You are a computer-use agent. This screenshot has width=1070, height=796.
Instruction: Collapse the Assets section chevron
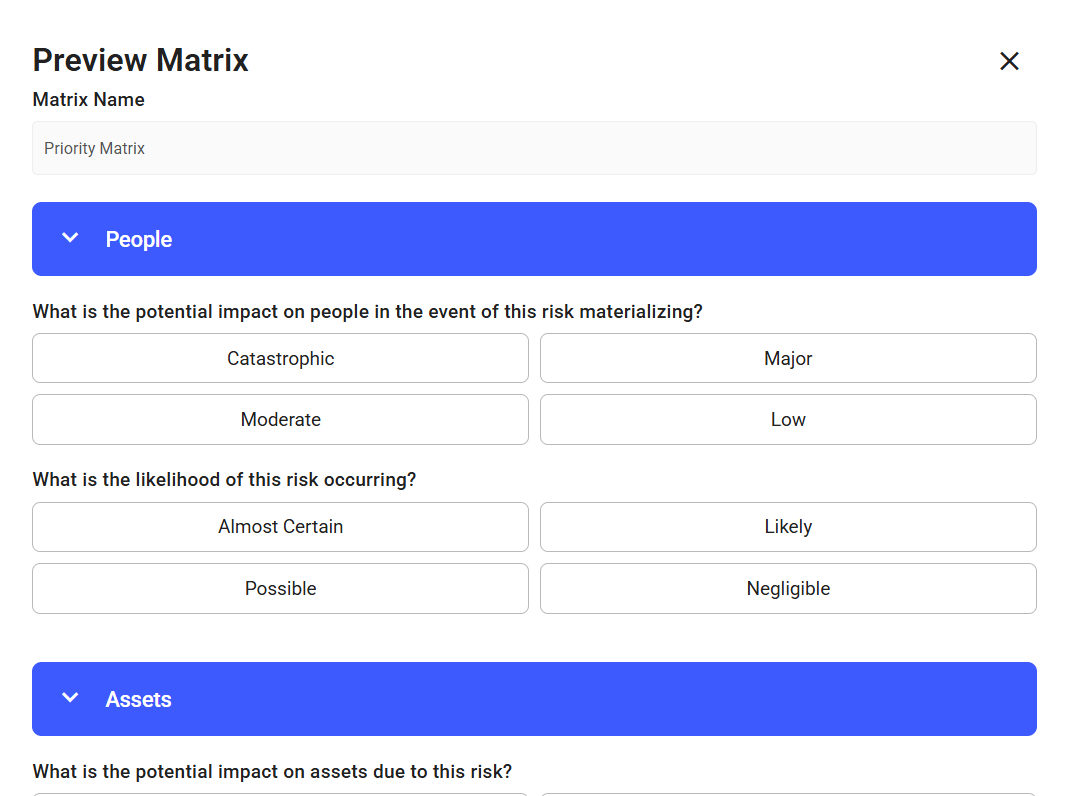(70, 698)
